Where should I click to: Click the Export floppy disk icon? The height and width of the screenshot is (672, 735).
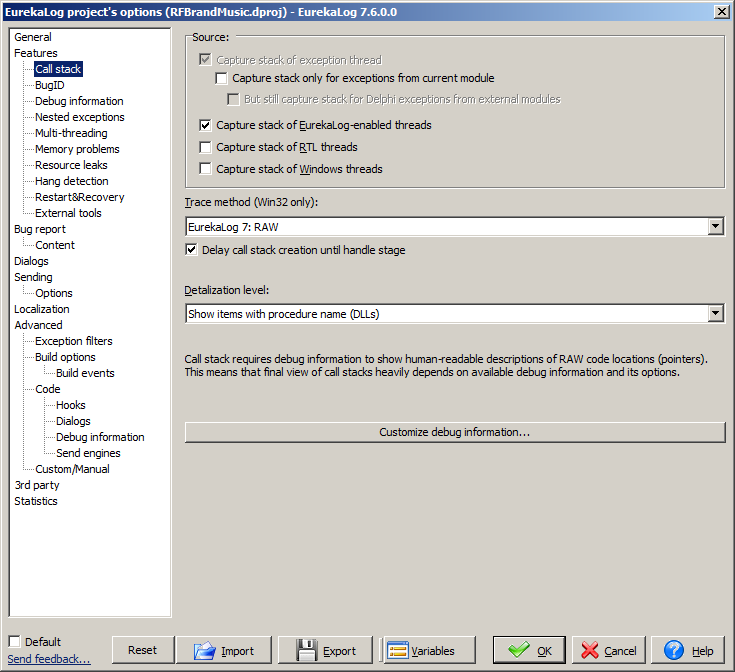click(x=307, y=650)
